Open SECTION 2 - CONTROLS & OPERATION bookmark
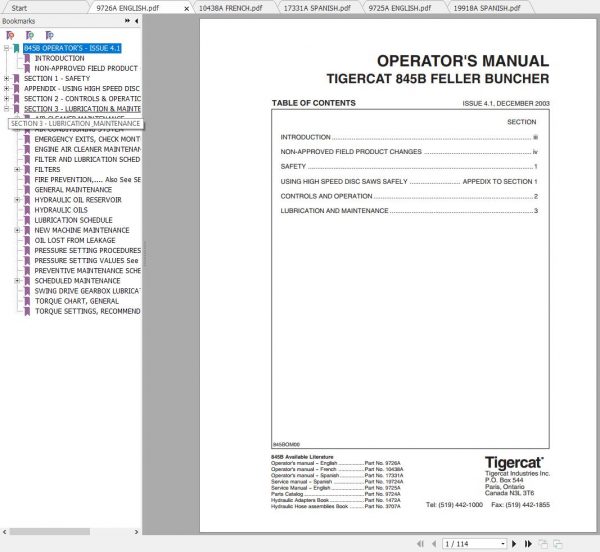This screenshot has width=600, height=552. pyautogui.click(x=82, y=99)
